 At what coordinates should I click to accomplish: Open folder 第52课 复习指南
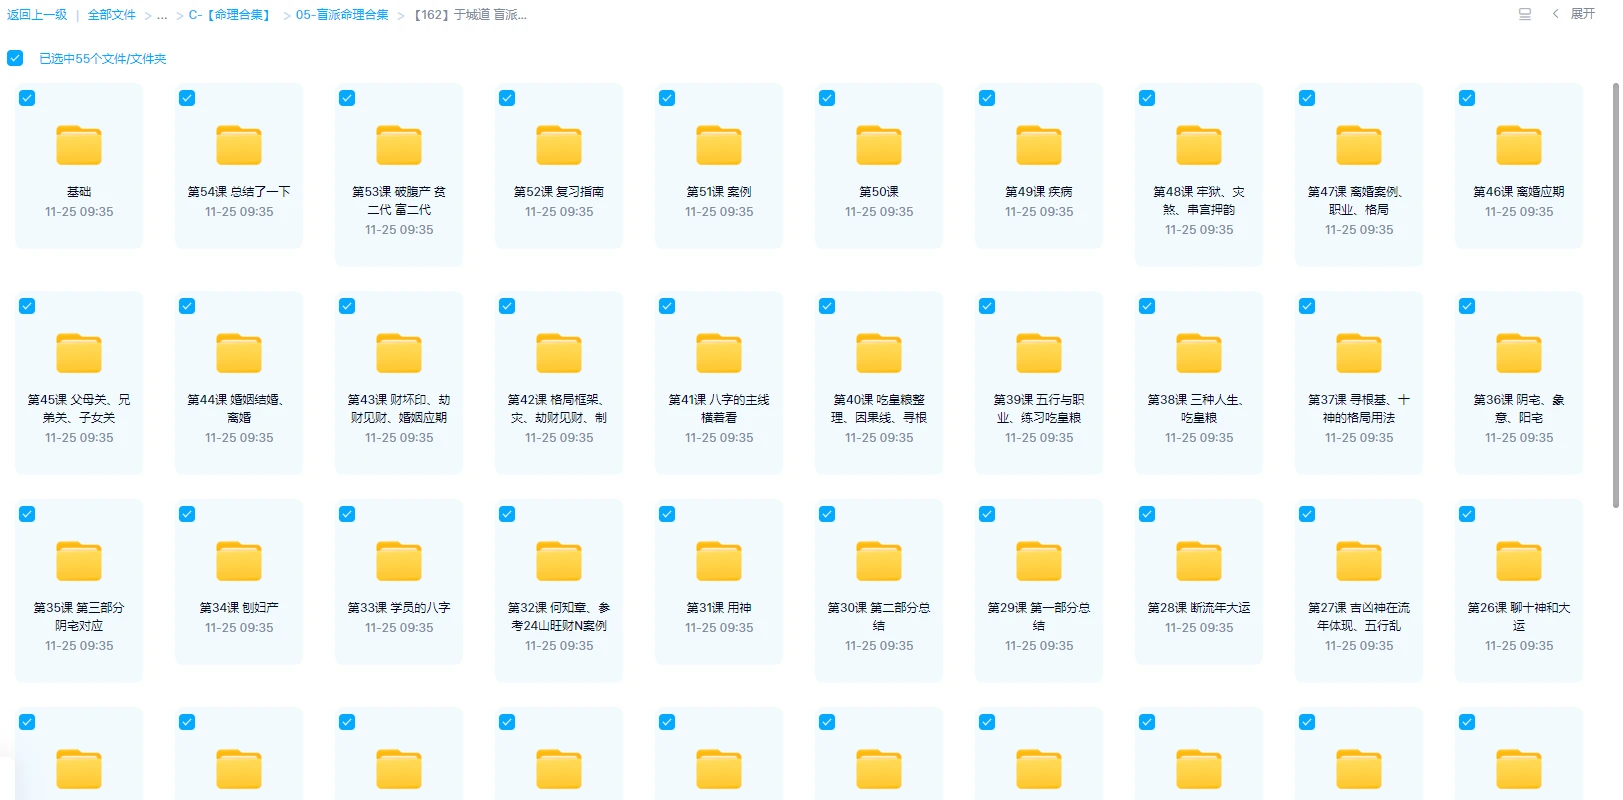pyautogui.click(x=559, y=145)
